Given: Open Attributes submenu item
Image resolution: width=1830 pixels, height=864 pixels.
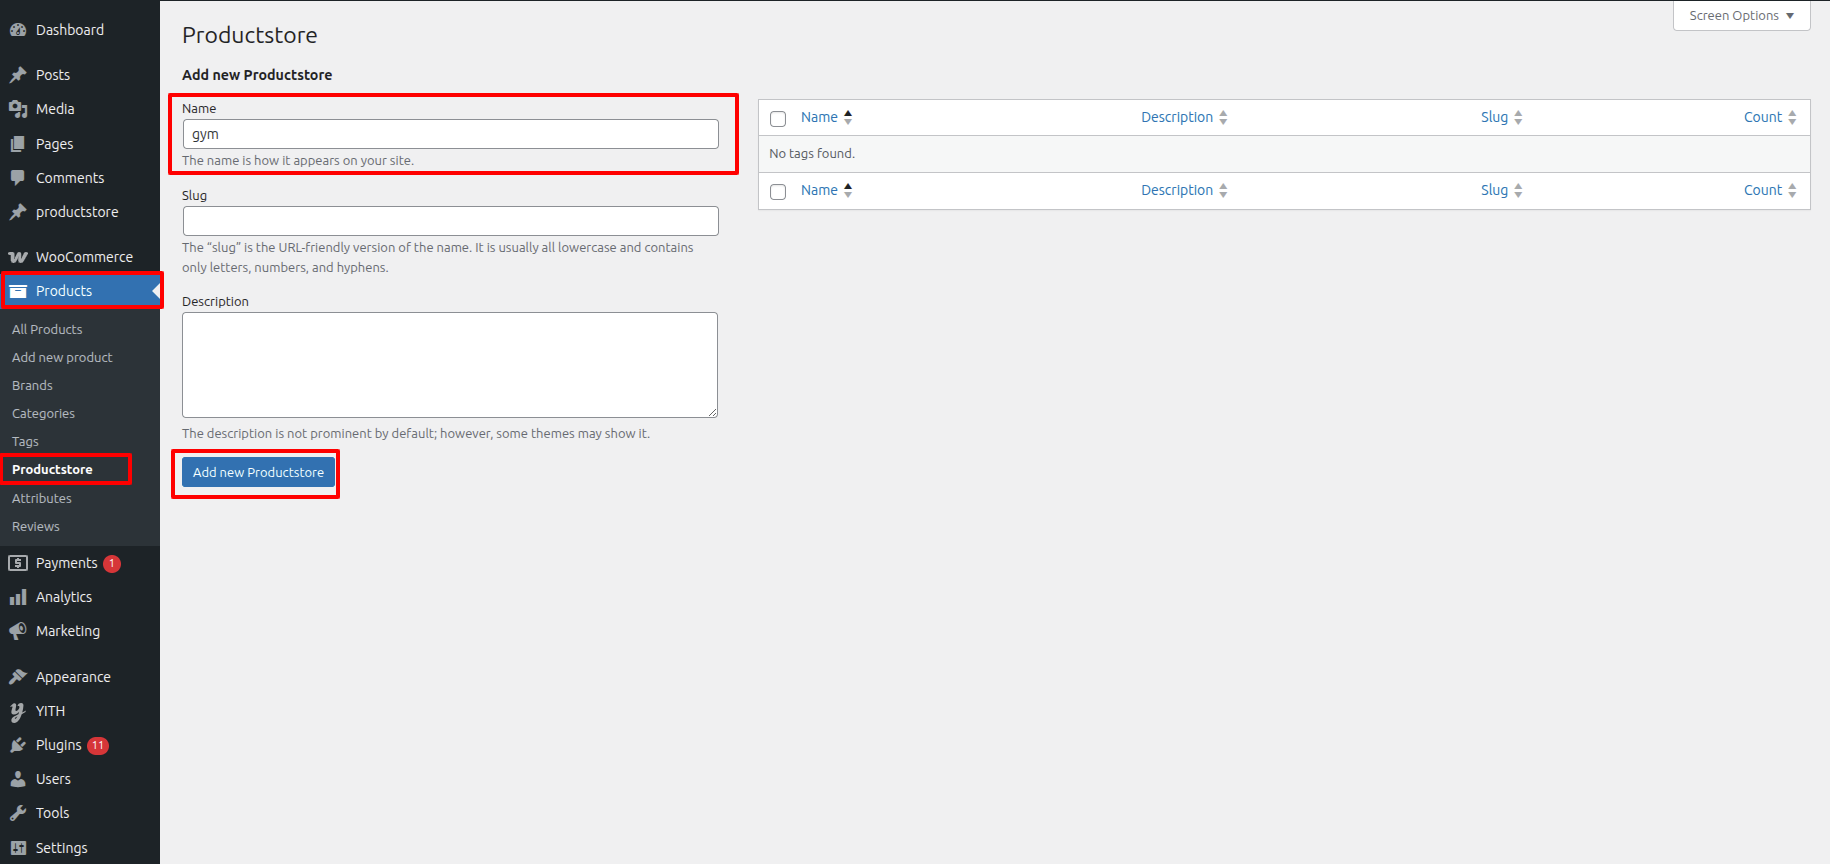Looking at the screenshot, I should click(x=42, y=498).
